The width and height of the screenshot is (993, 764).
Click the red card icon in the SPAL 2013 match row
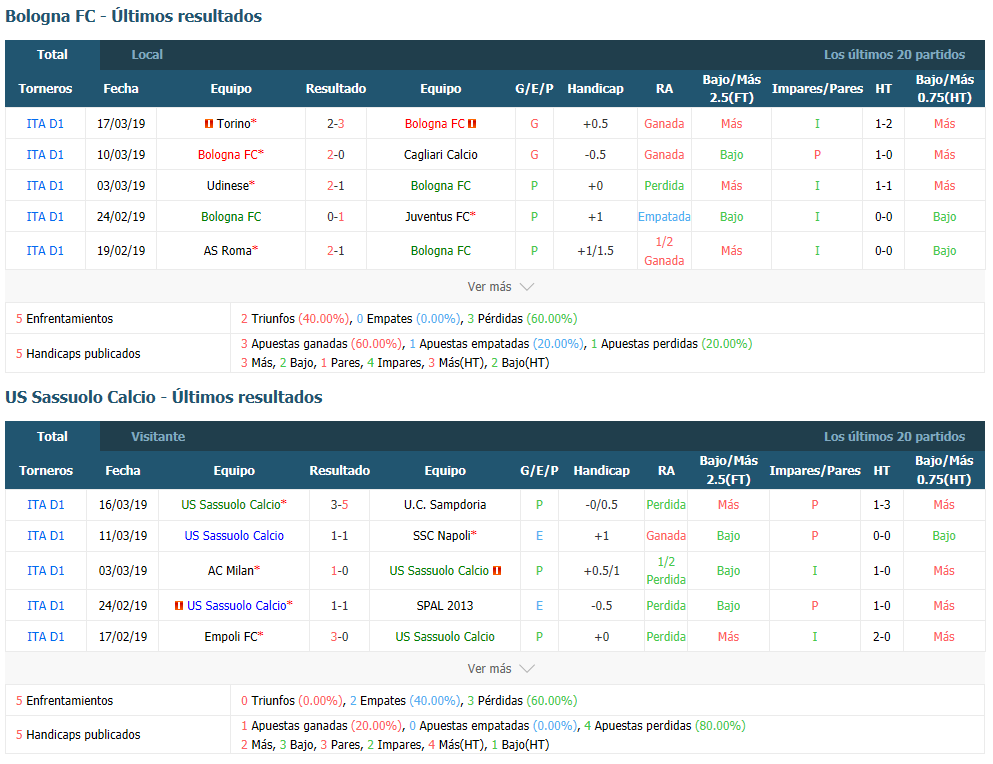point(179,606)
